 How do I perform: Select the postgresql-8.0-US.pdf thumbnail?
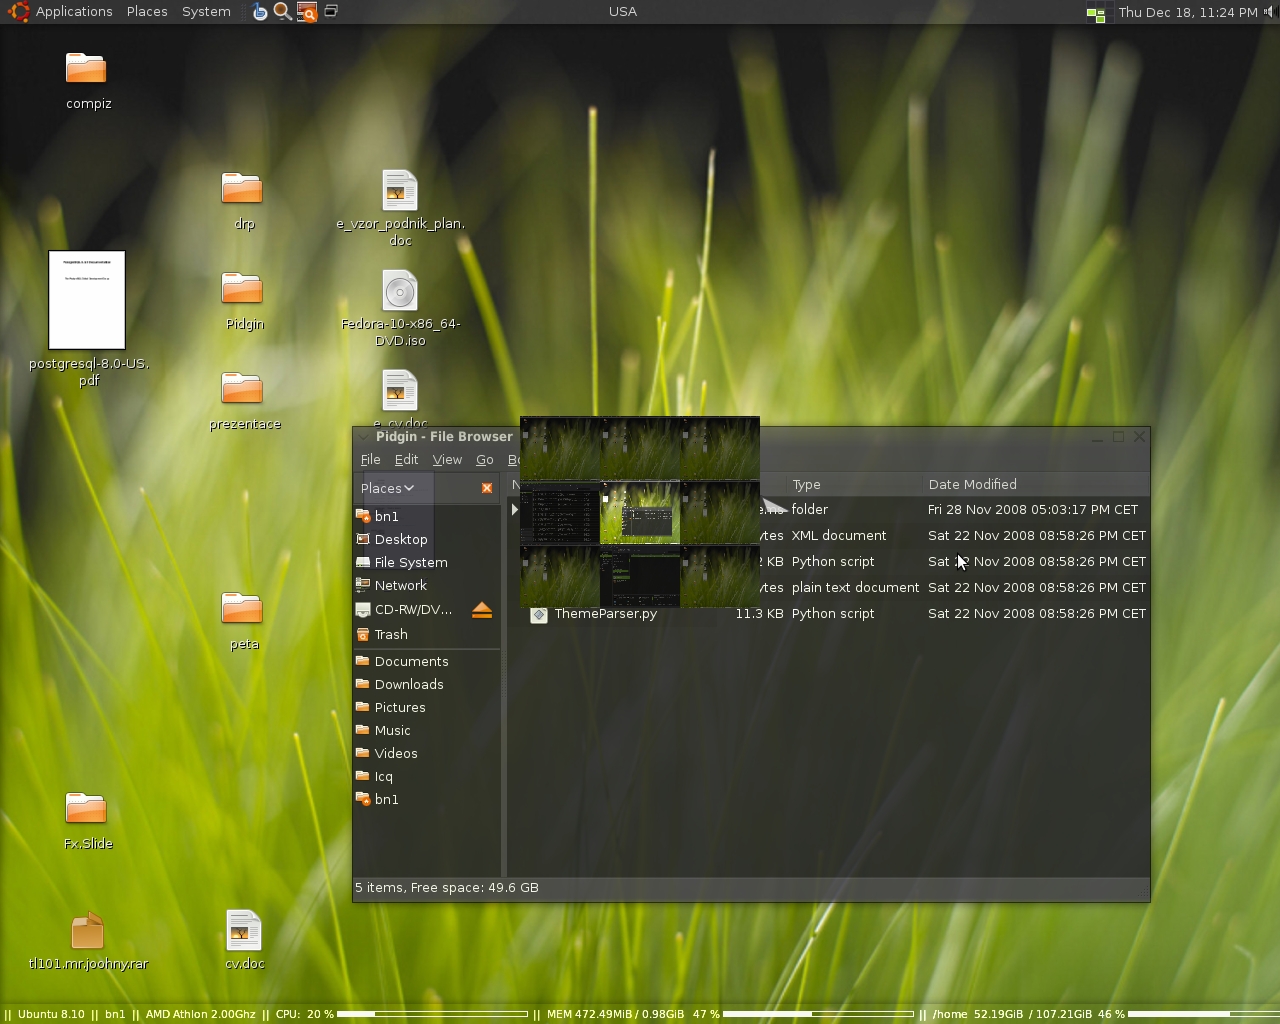(87, 300)
